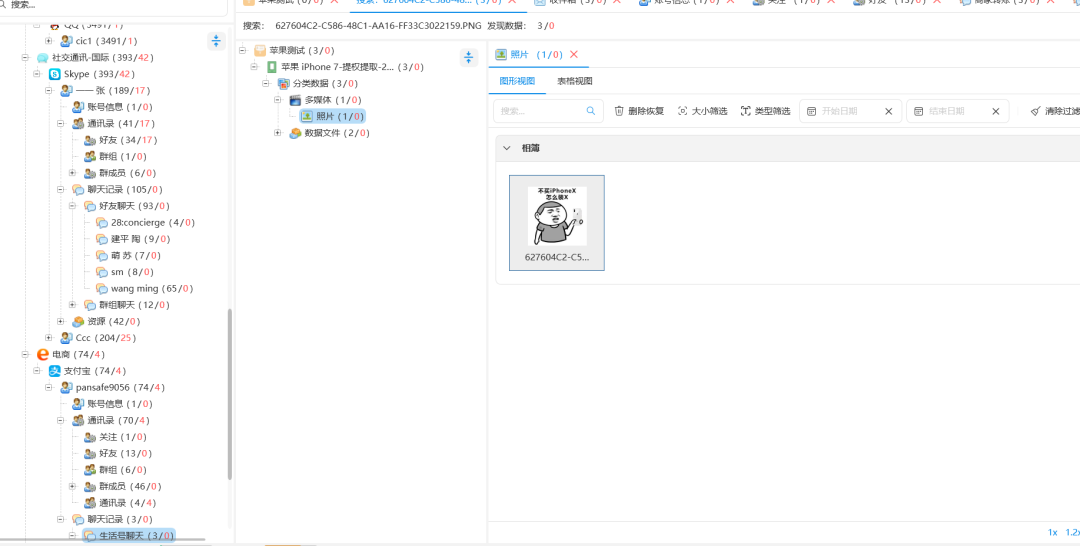The height and width of the screenshot is (546, 1080).
Task: Select 好友 (13/0) under pansafe9056
Action: pos(118,454)
